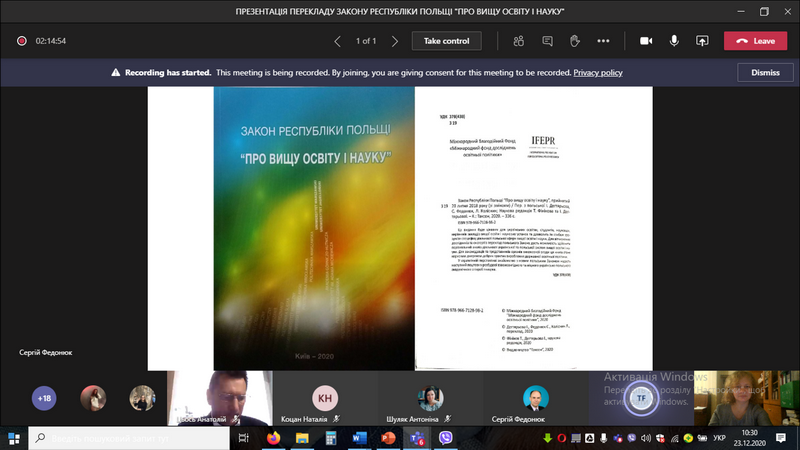800x450 pixels.
Task: Click the Take control button
Action: pos(446,41)
